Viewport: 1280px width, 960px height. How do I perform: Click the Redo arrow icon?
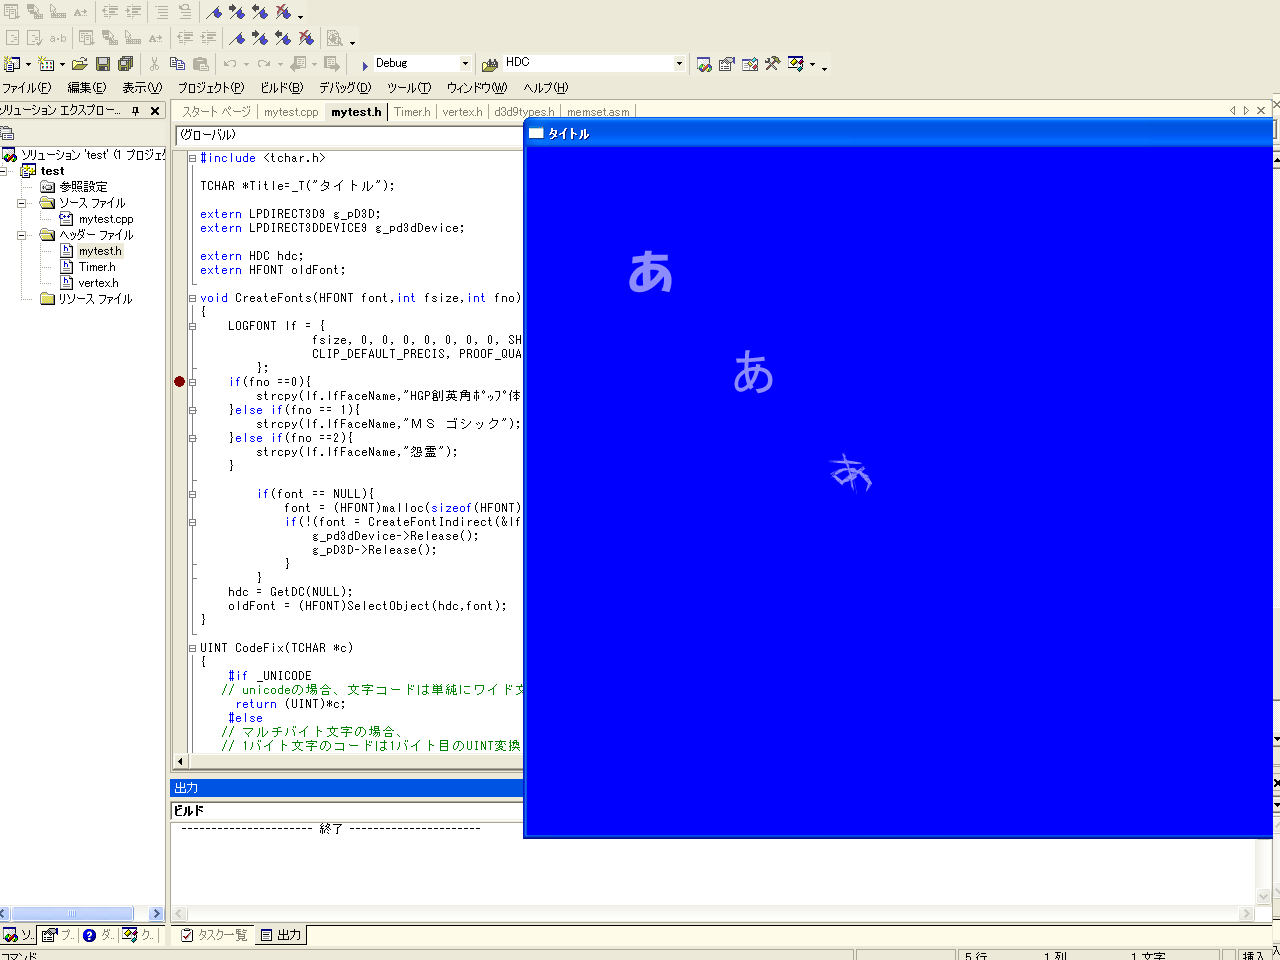[x=264, y=64]
